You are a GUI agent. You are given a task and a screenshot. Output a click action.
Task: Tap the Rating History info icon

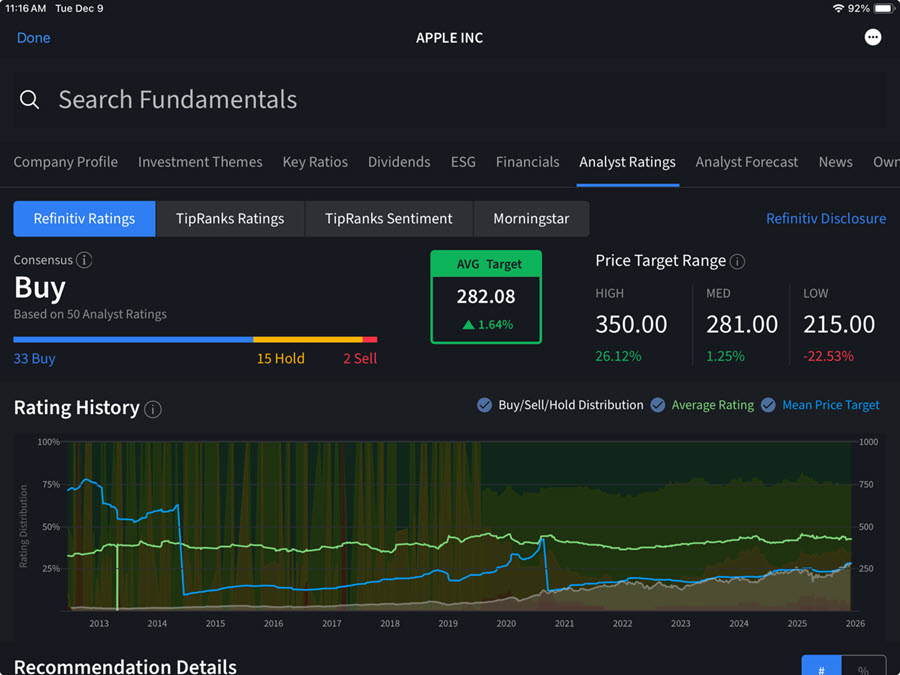coord(153,409)
